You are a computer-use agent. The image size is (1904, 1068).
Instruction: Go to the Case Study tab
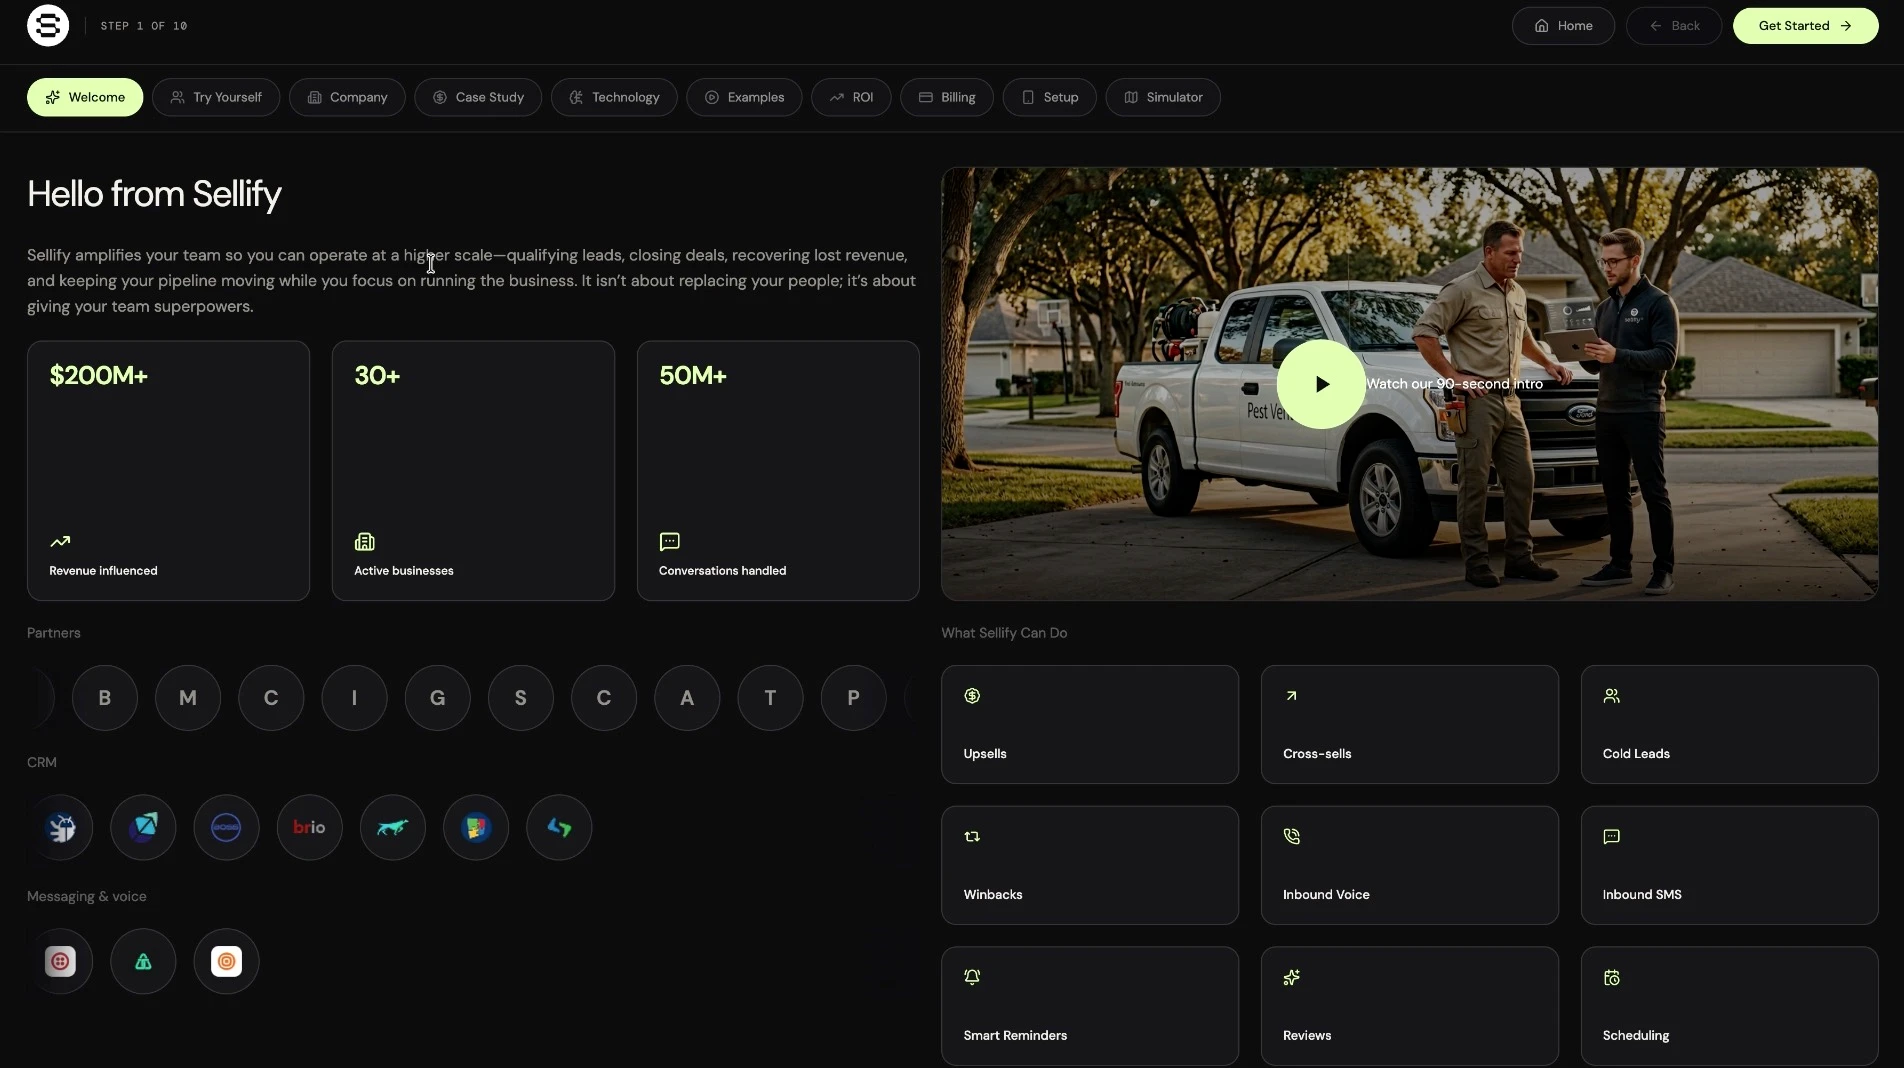(478, 97)
